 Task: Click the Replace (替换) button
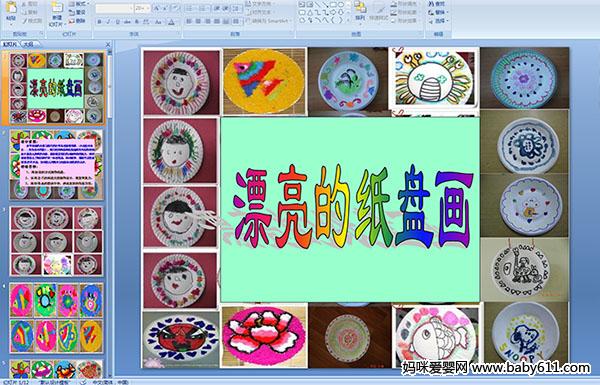(x=437, y=12)
